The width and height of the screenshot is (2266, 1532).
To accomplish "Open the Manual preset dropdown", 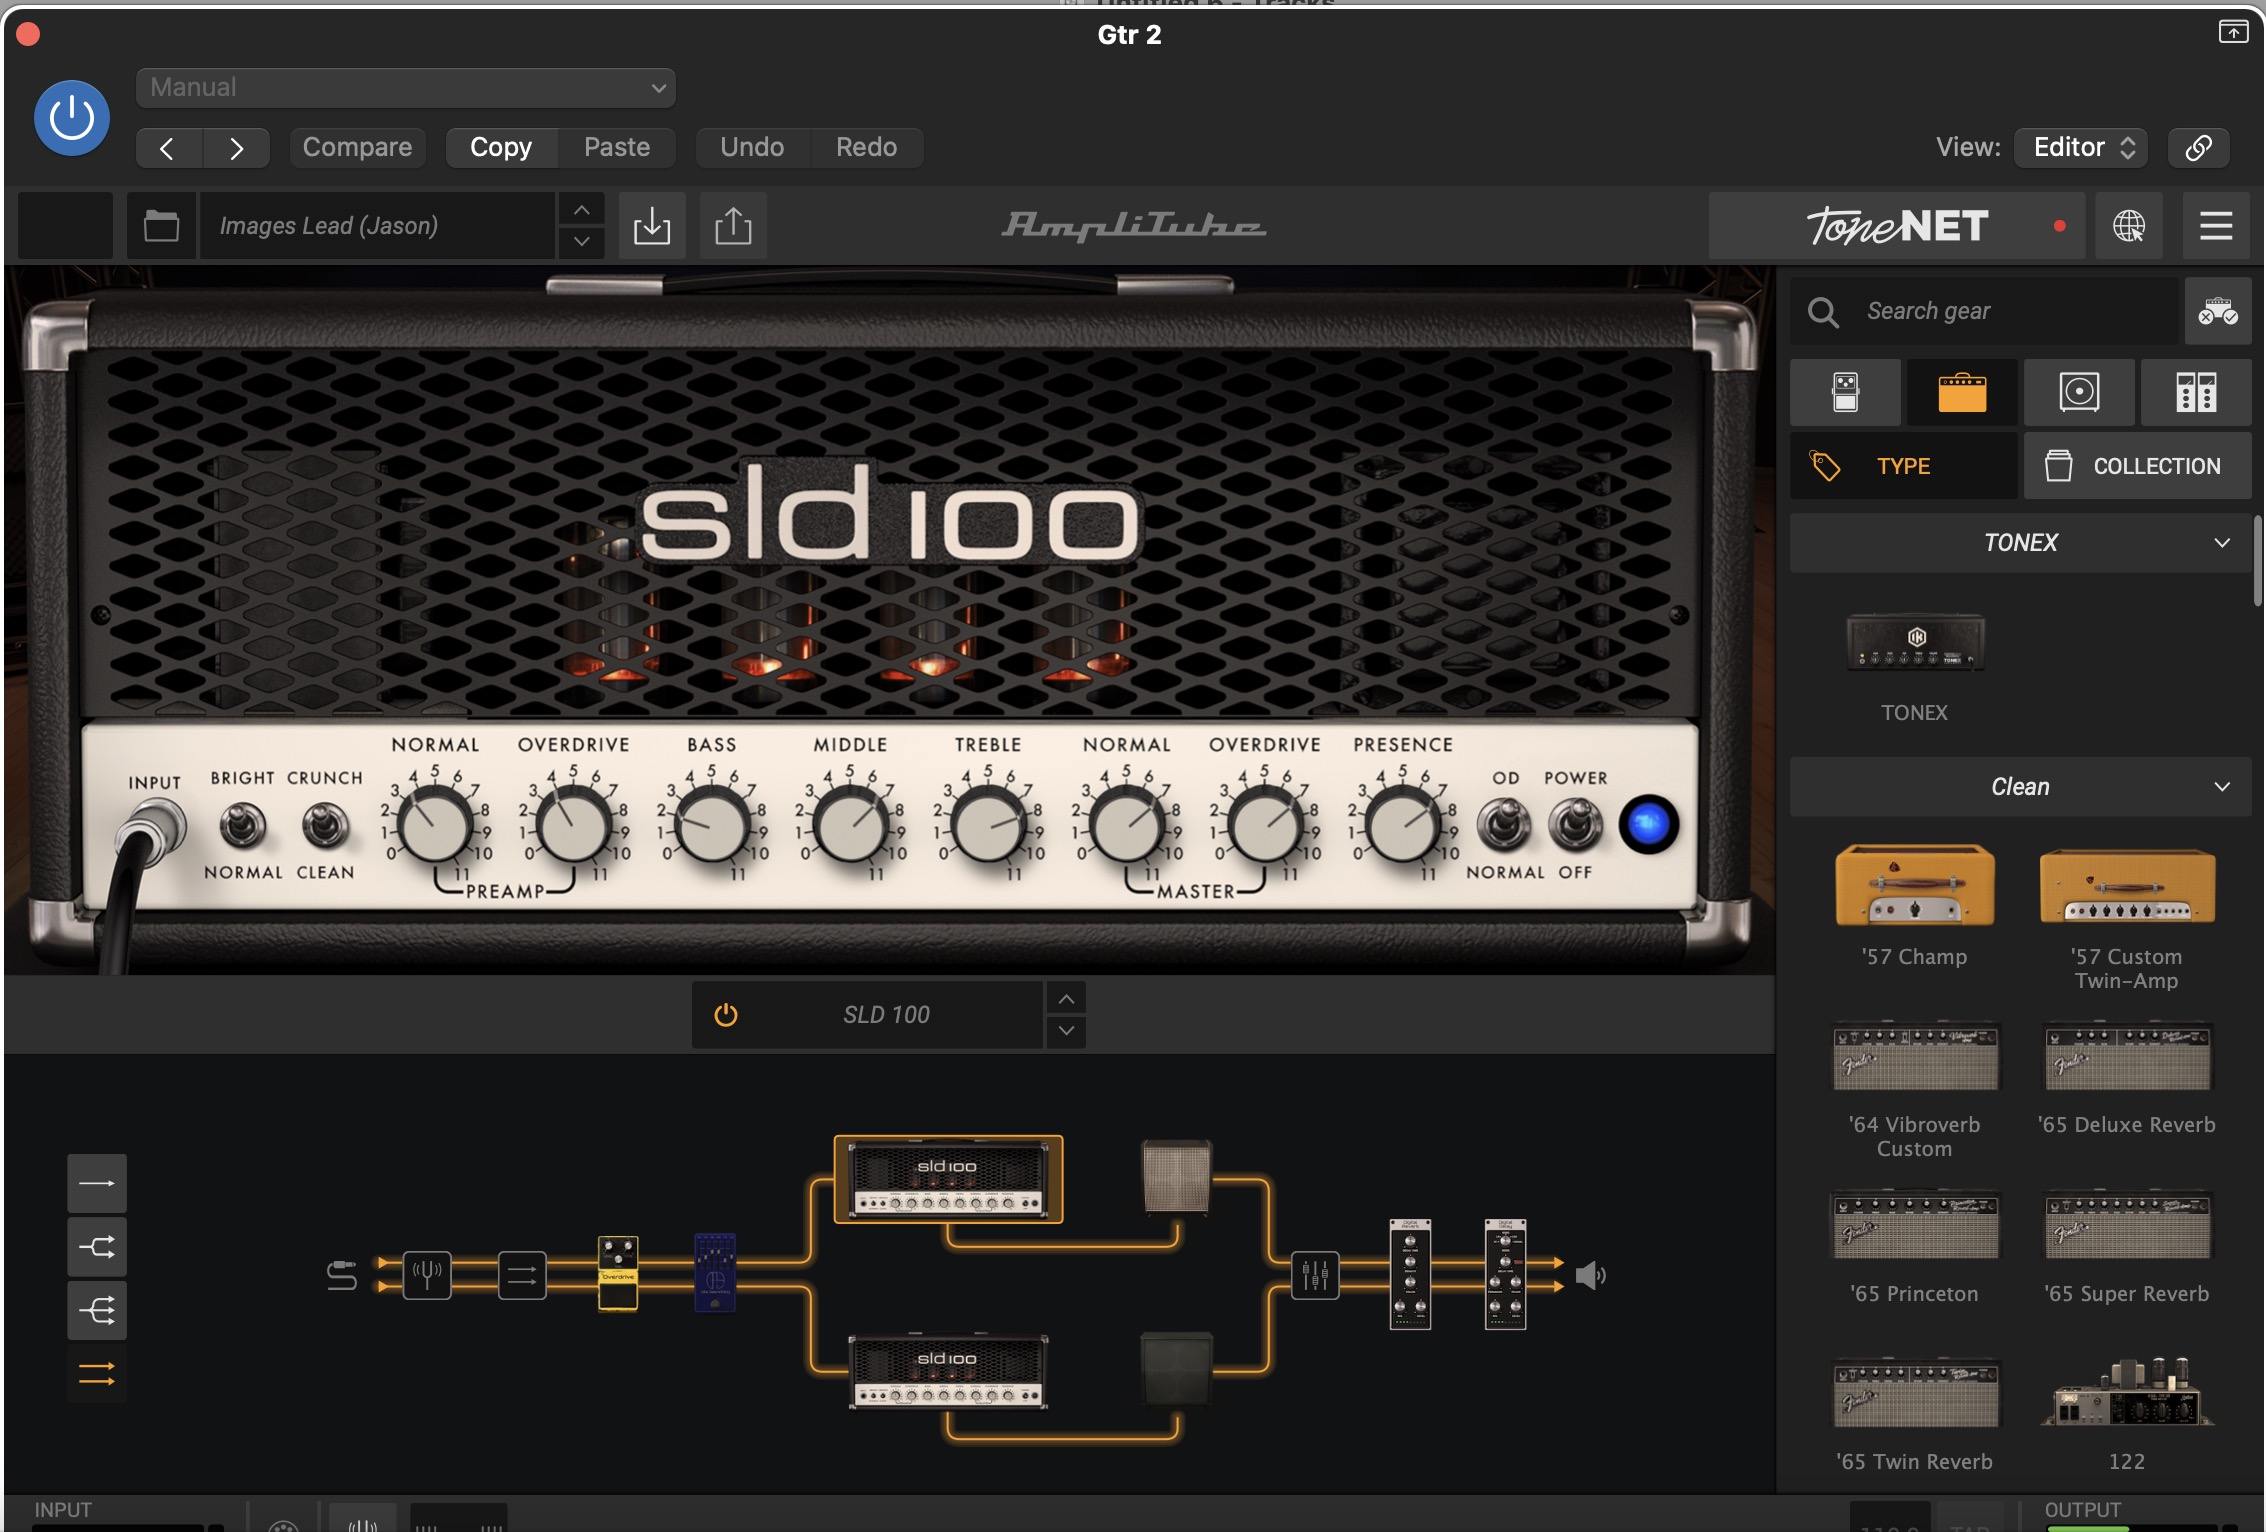I will pos(405,87).
